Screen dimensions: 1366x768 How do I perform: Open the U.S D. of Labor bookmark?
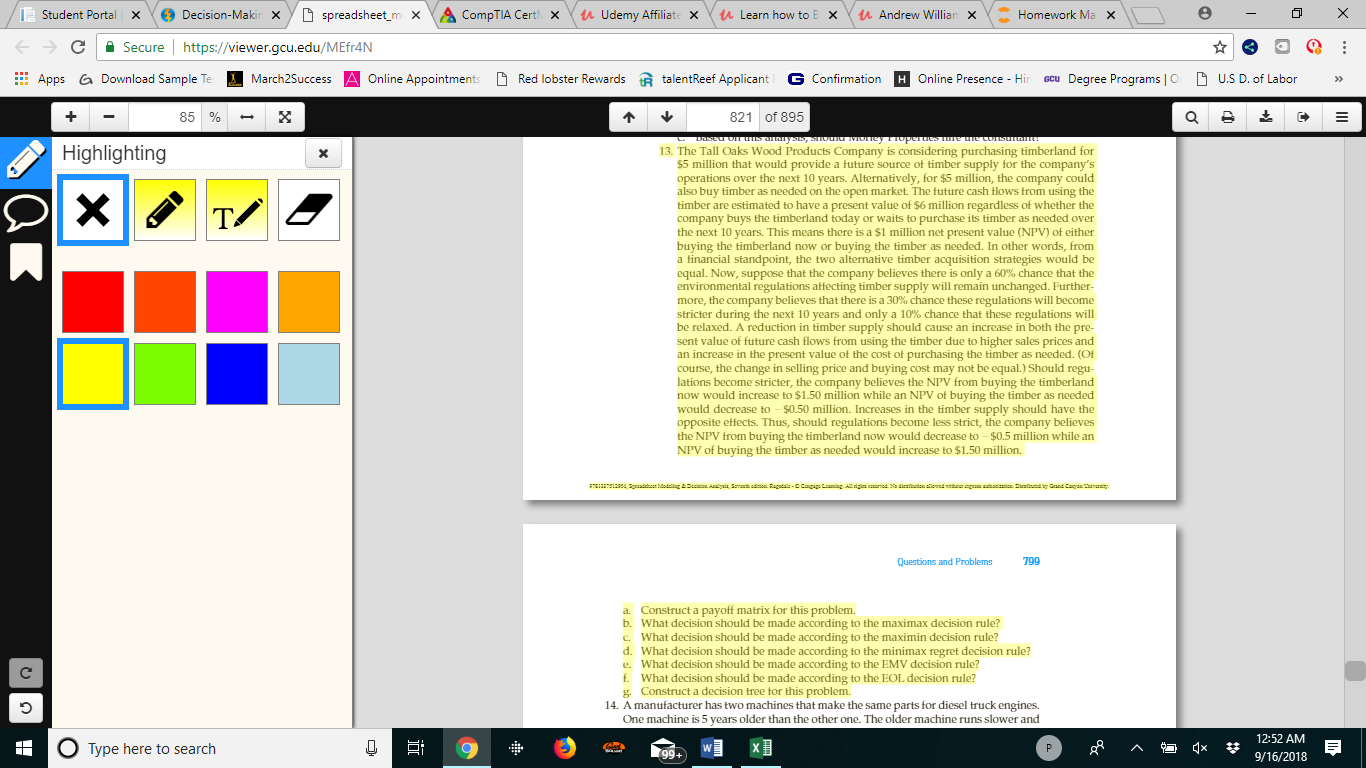coord(1246,79)
